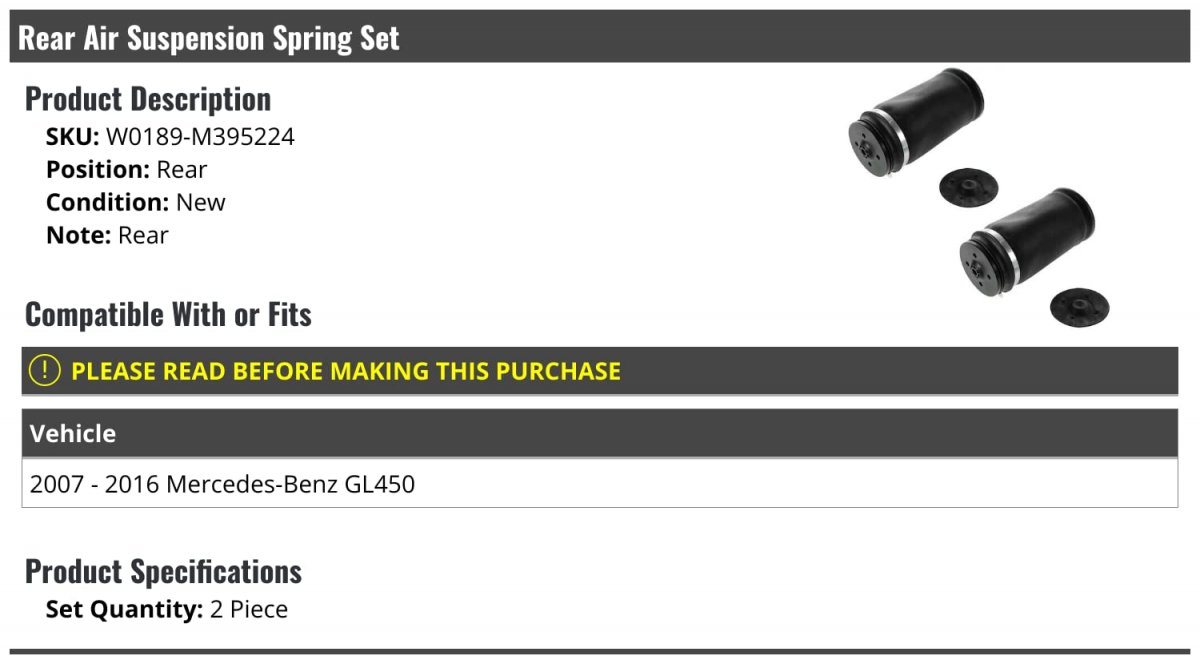The image size is (1200, 664).
Task: Expand the PLEASE READ BEFORE MAKING THIS PURCHASE banner
Action: point(600,371)
